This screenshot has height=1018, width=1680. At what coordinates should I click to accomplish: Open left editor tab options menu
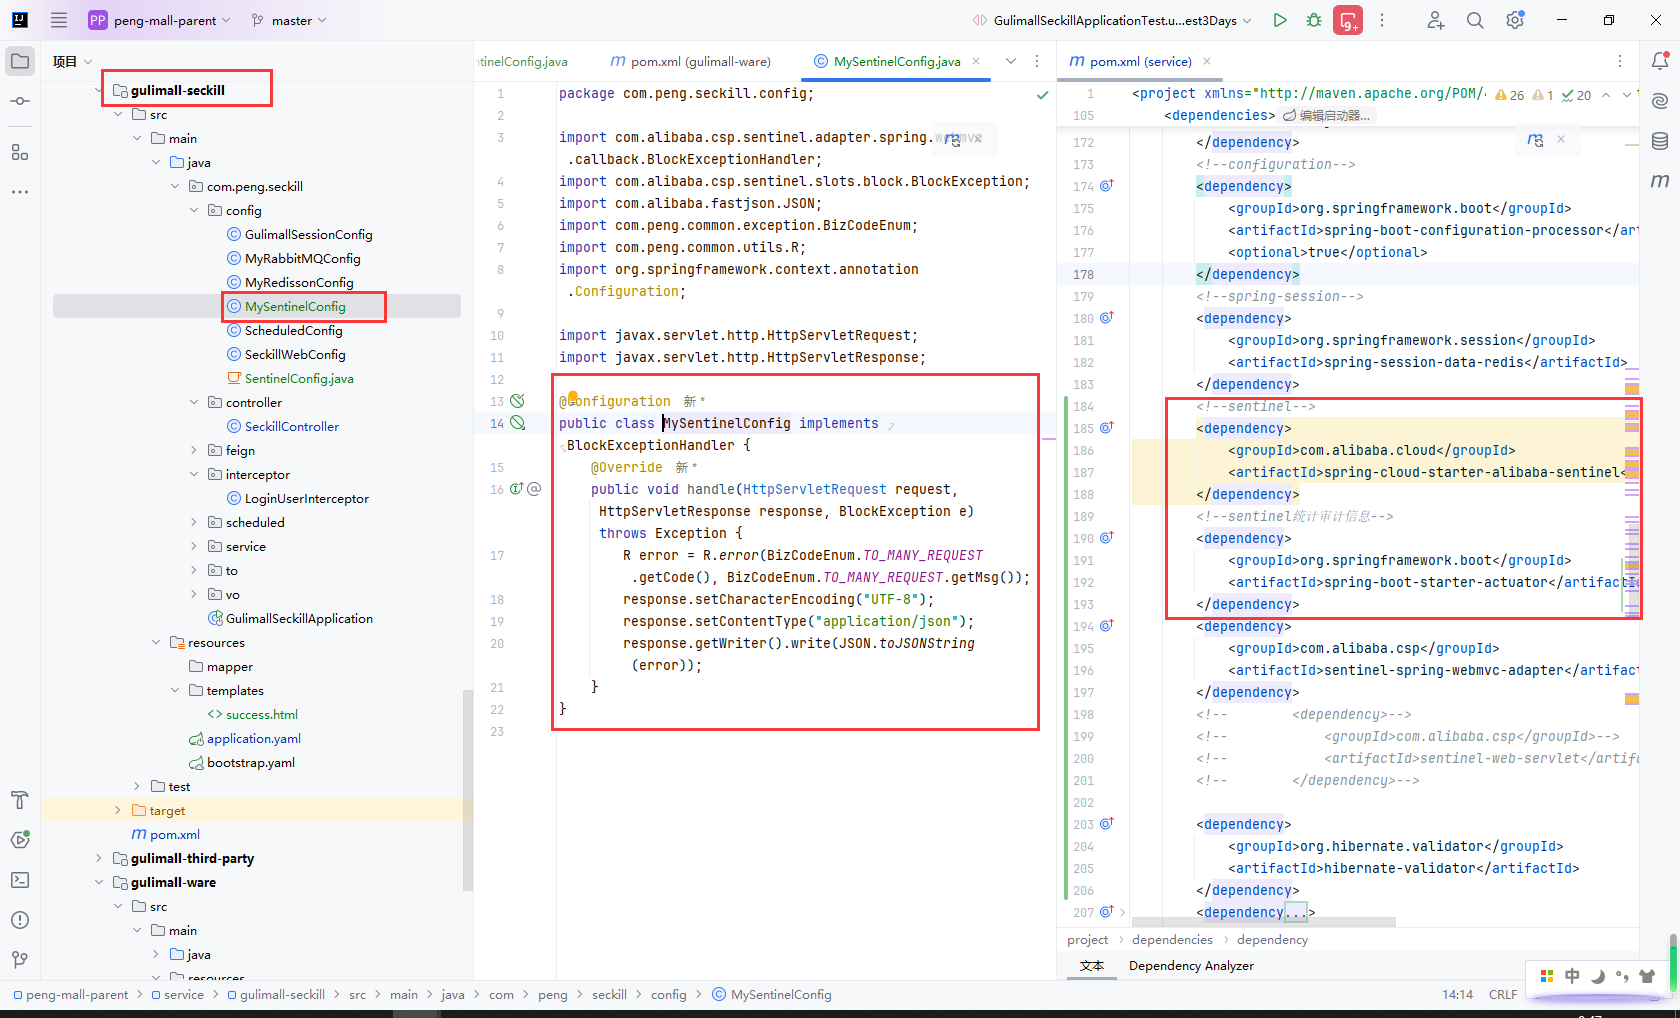tap(1037, 61)
